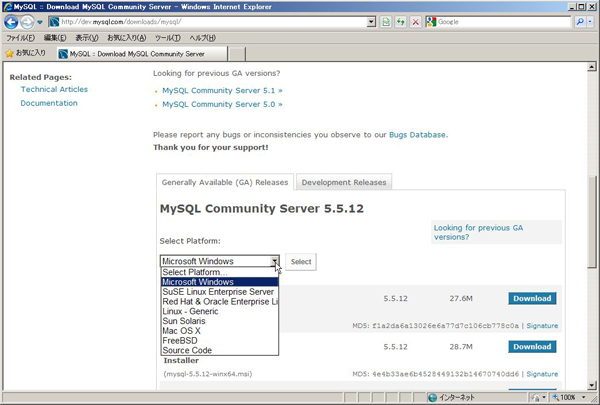Click Download button for 27.6M file

point(532,299)
